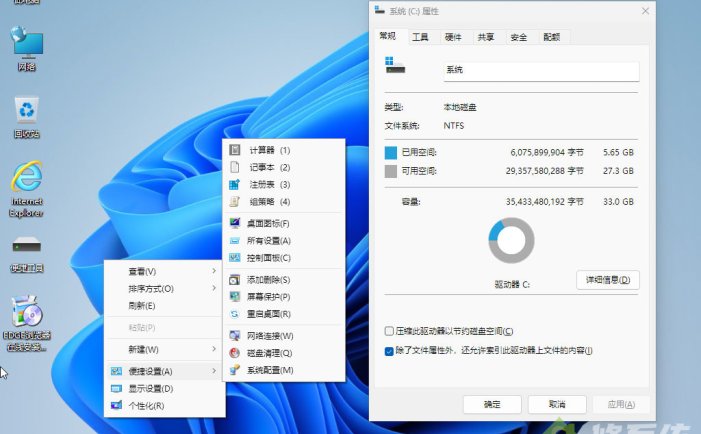The width and height of the screenshot is (701, 434).
Task: Expand the 新建(W) submenu arrow
Action: 214,349
